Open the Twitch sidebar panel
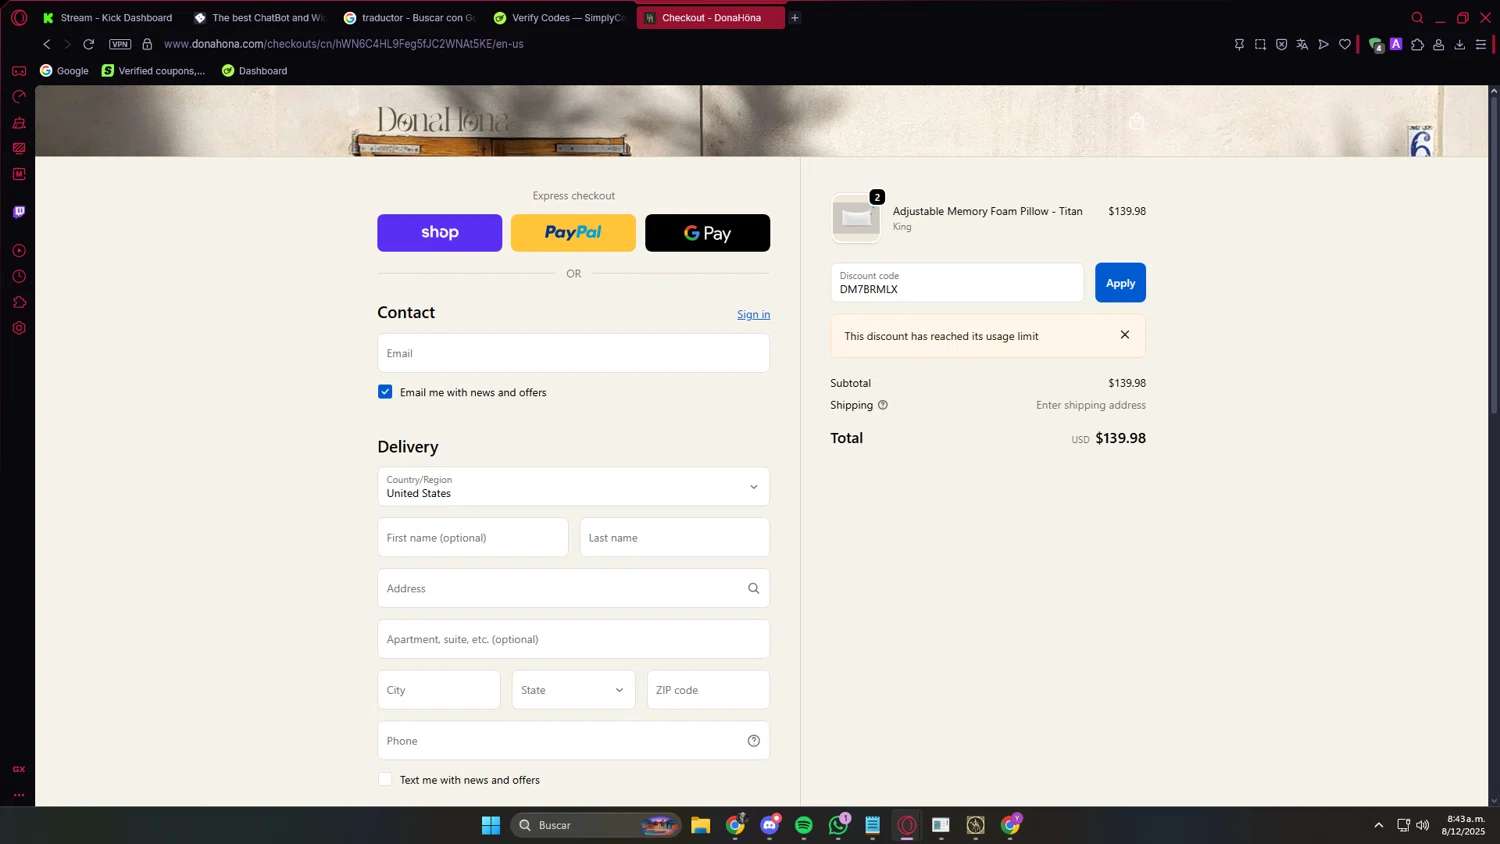The image size is (1500, 844). tap(19, 212)
